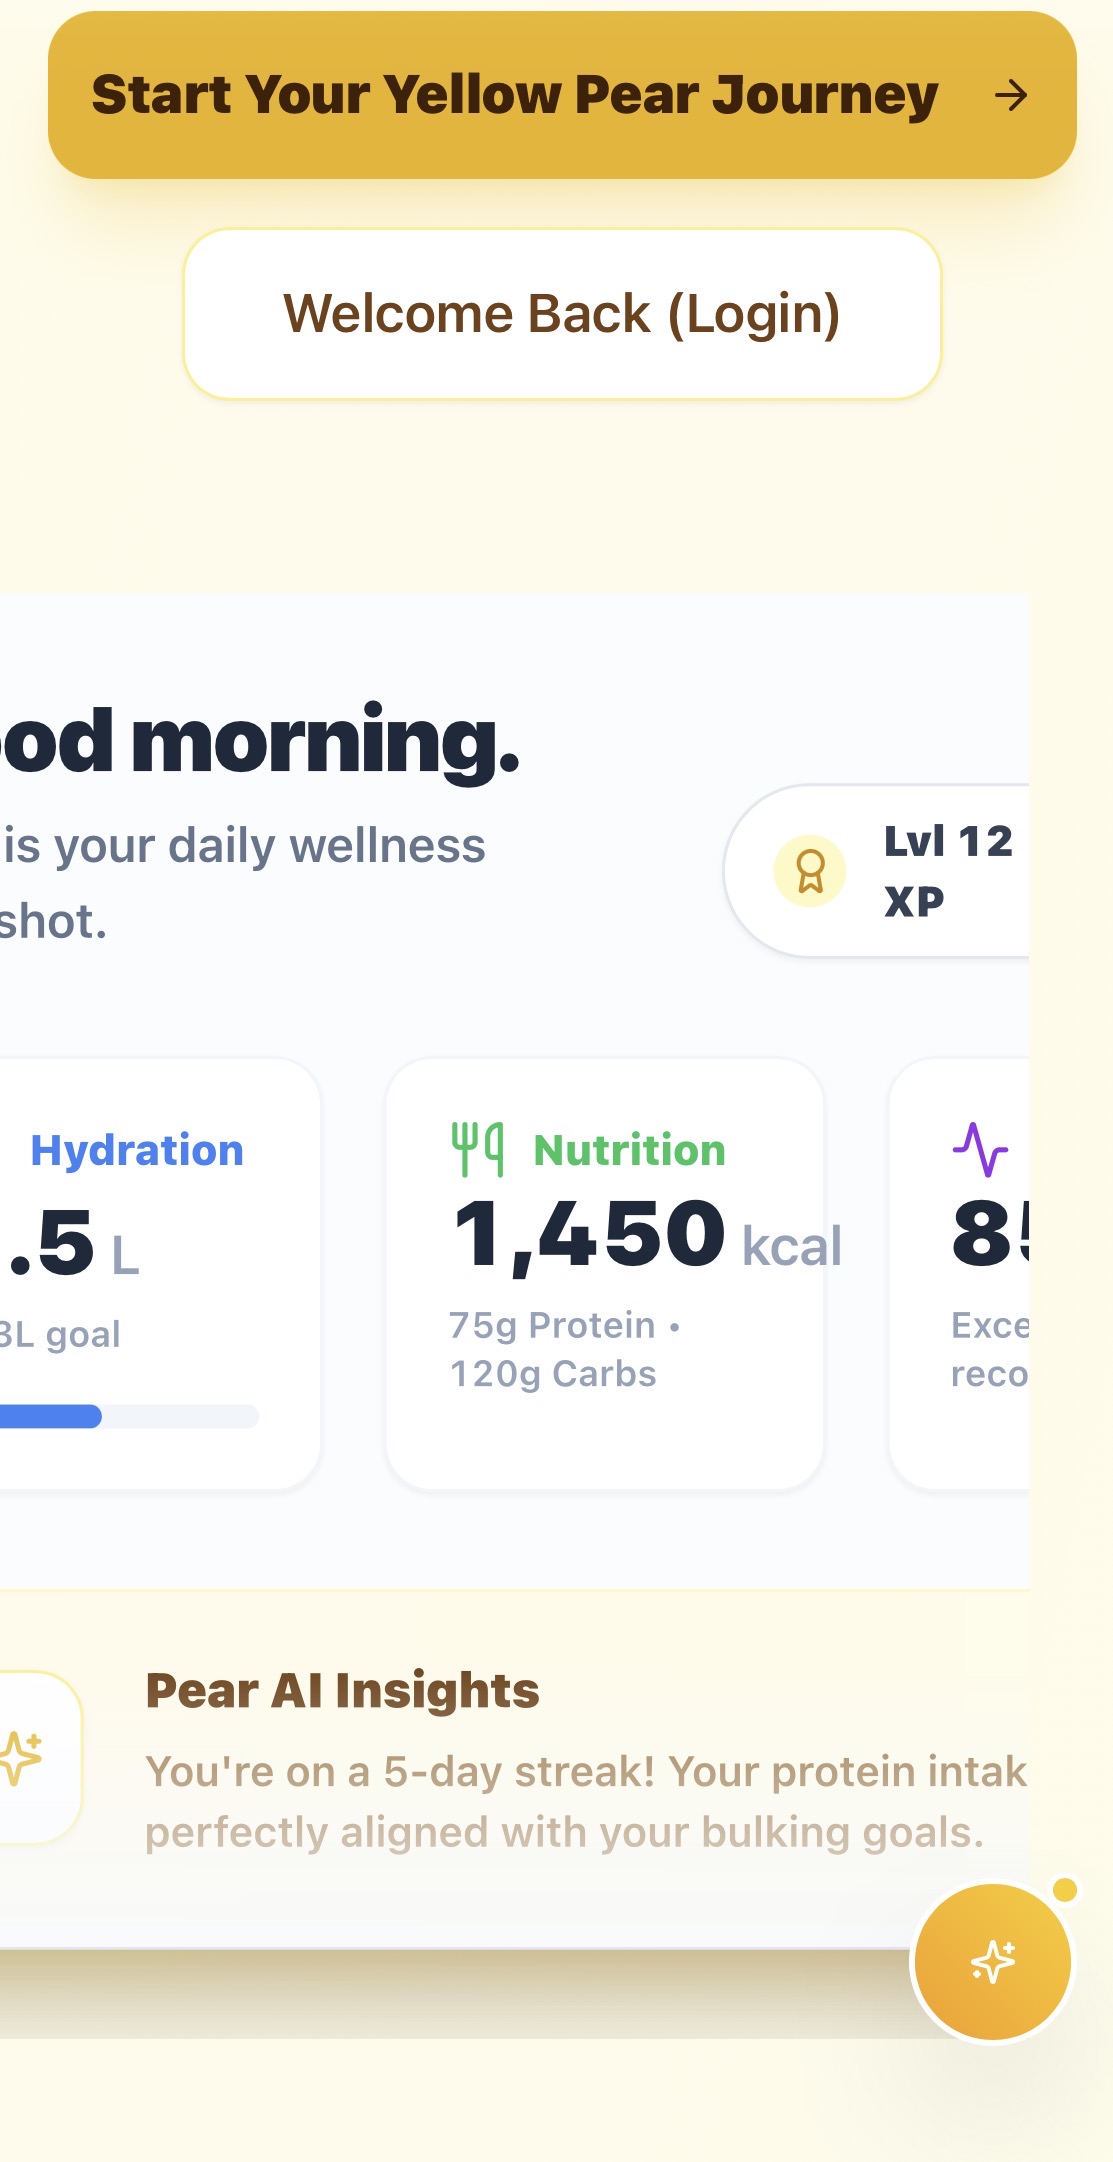Open the floating sparkle AI assistant button
This screenshot has width=1113, height=2162.
[x=992, y=1961]
